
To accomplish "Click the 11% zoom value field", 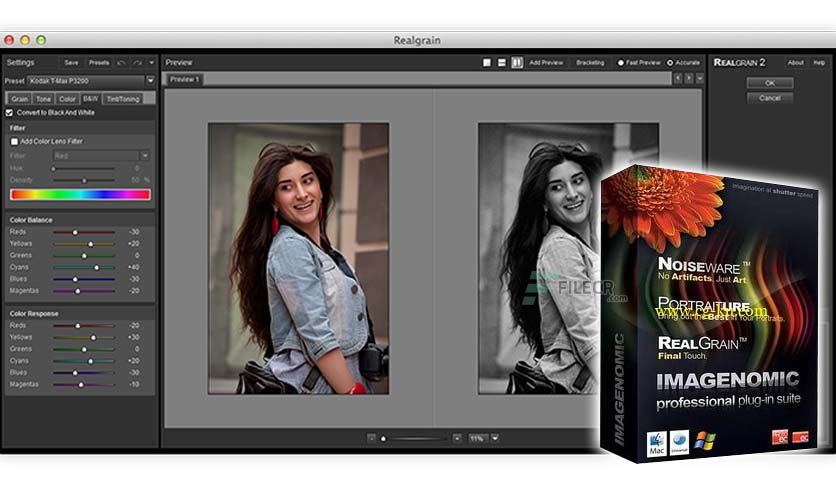I will pos(477,438).
